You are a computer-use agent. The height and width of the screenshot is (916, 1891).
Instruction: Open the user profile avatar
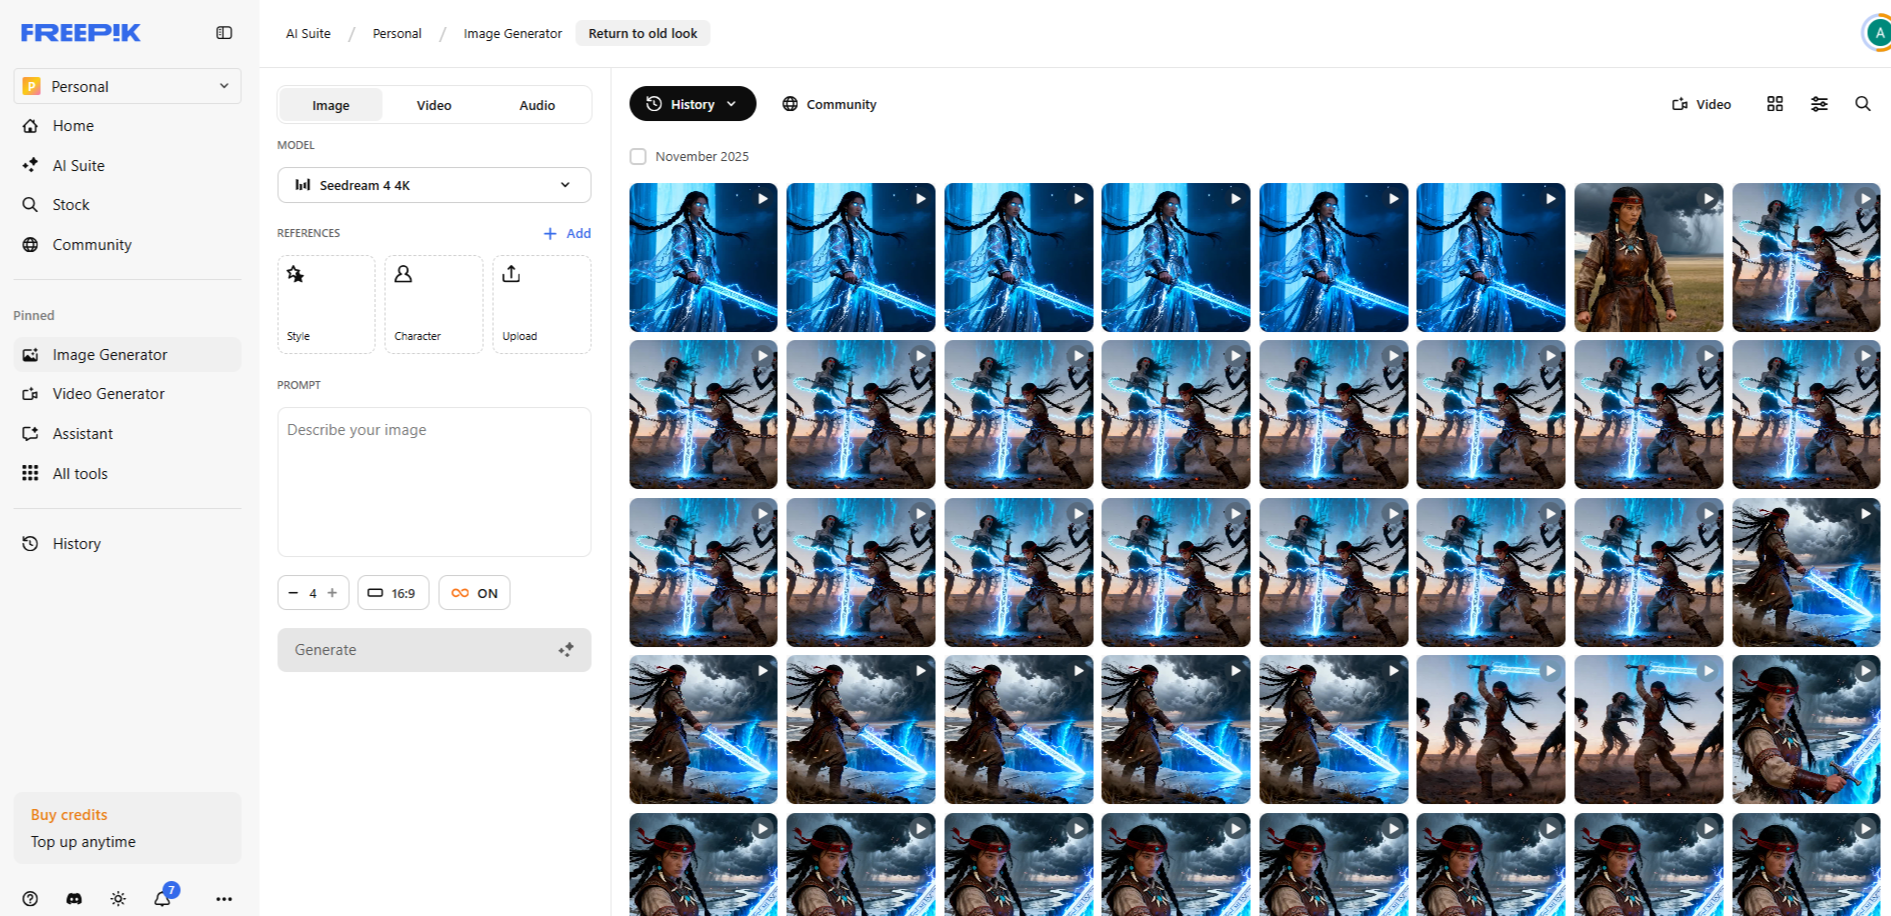click(1878, 33)
